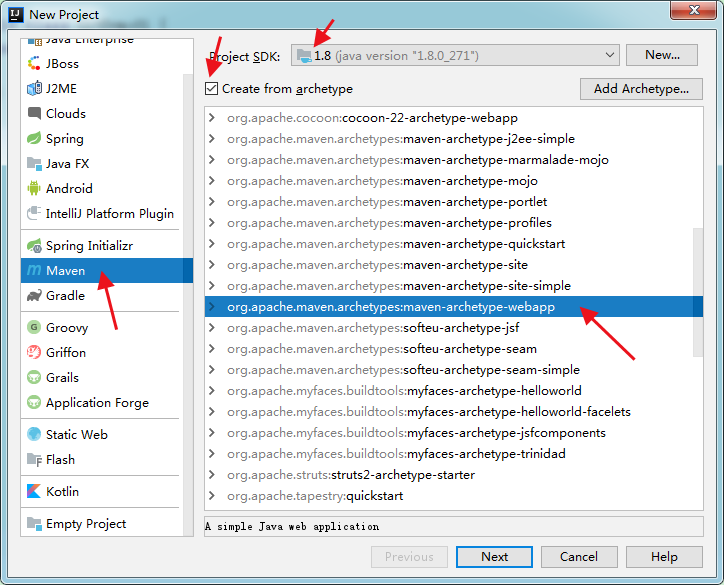Image resolution: width=724 pixels, height=585 pixels.
Task: Select the Grails icon
Action: point(34,377)
